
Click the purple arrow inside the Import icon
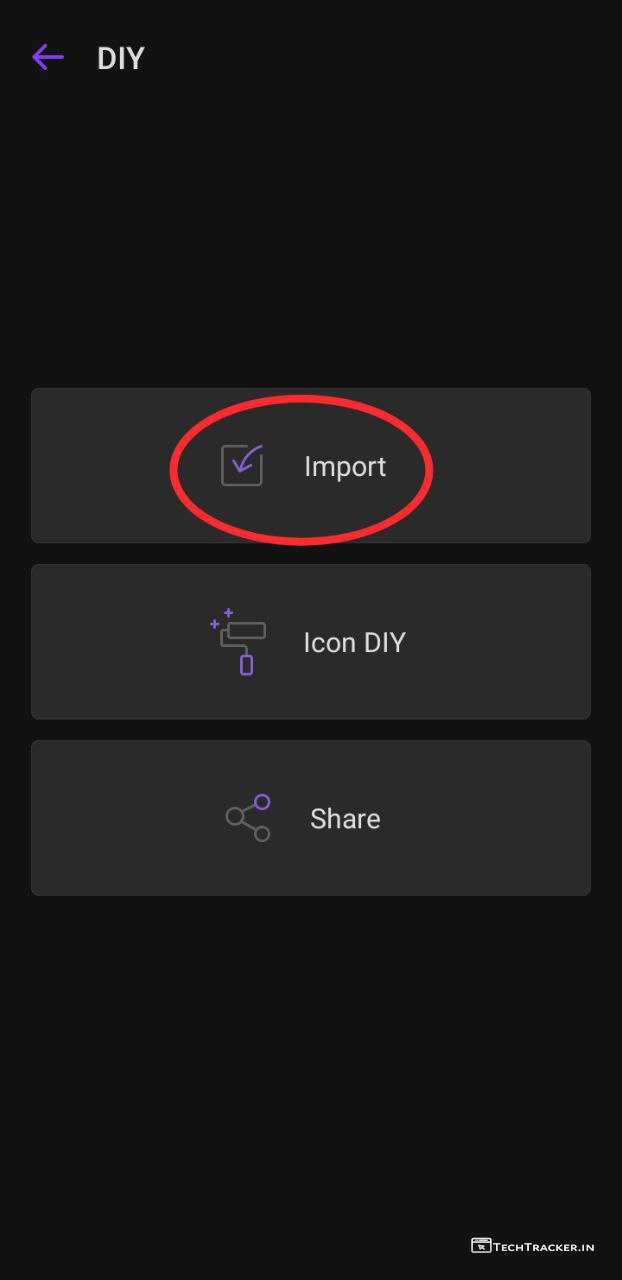[x=247, y=459]
